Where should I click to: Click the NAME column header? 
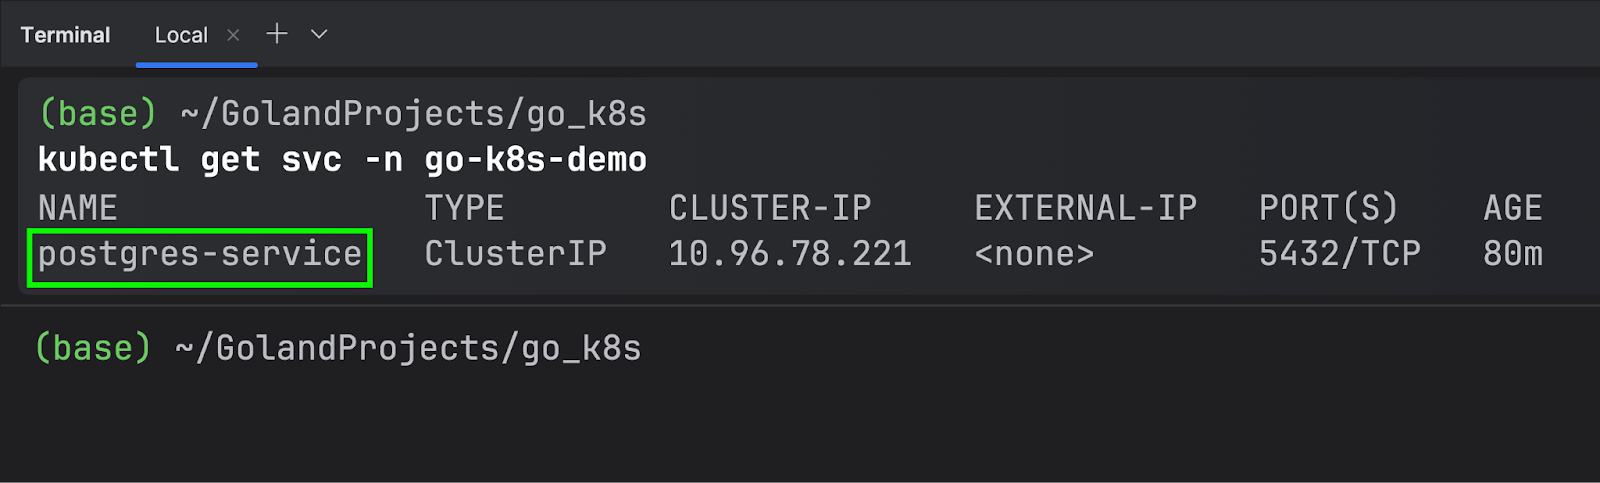pyautogui.click(x=77, y=208)
